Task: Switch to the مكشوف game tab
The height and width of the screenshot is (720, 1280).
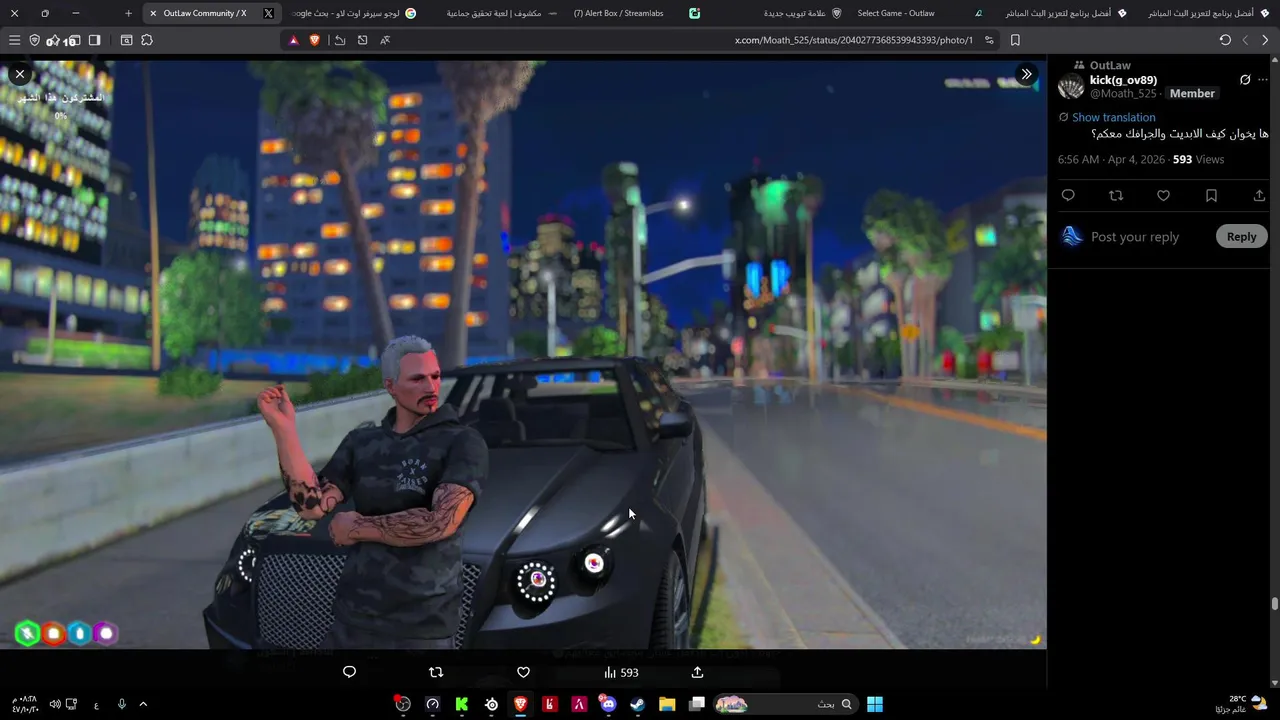Action: [494, 13]
